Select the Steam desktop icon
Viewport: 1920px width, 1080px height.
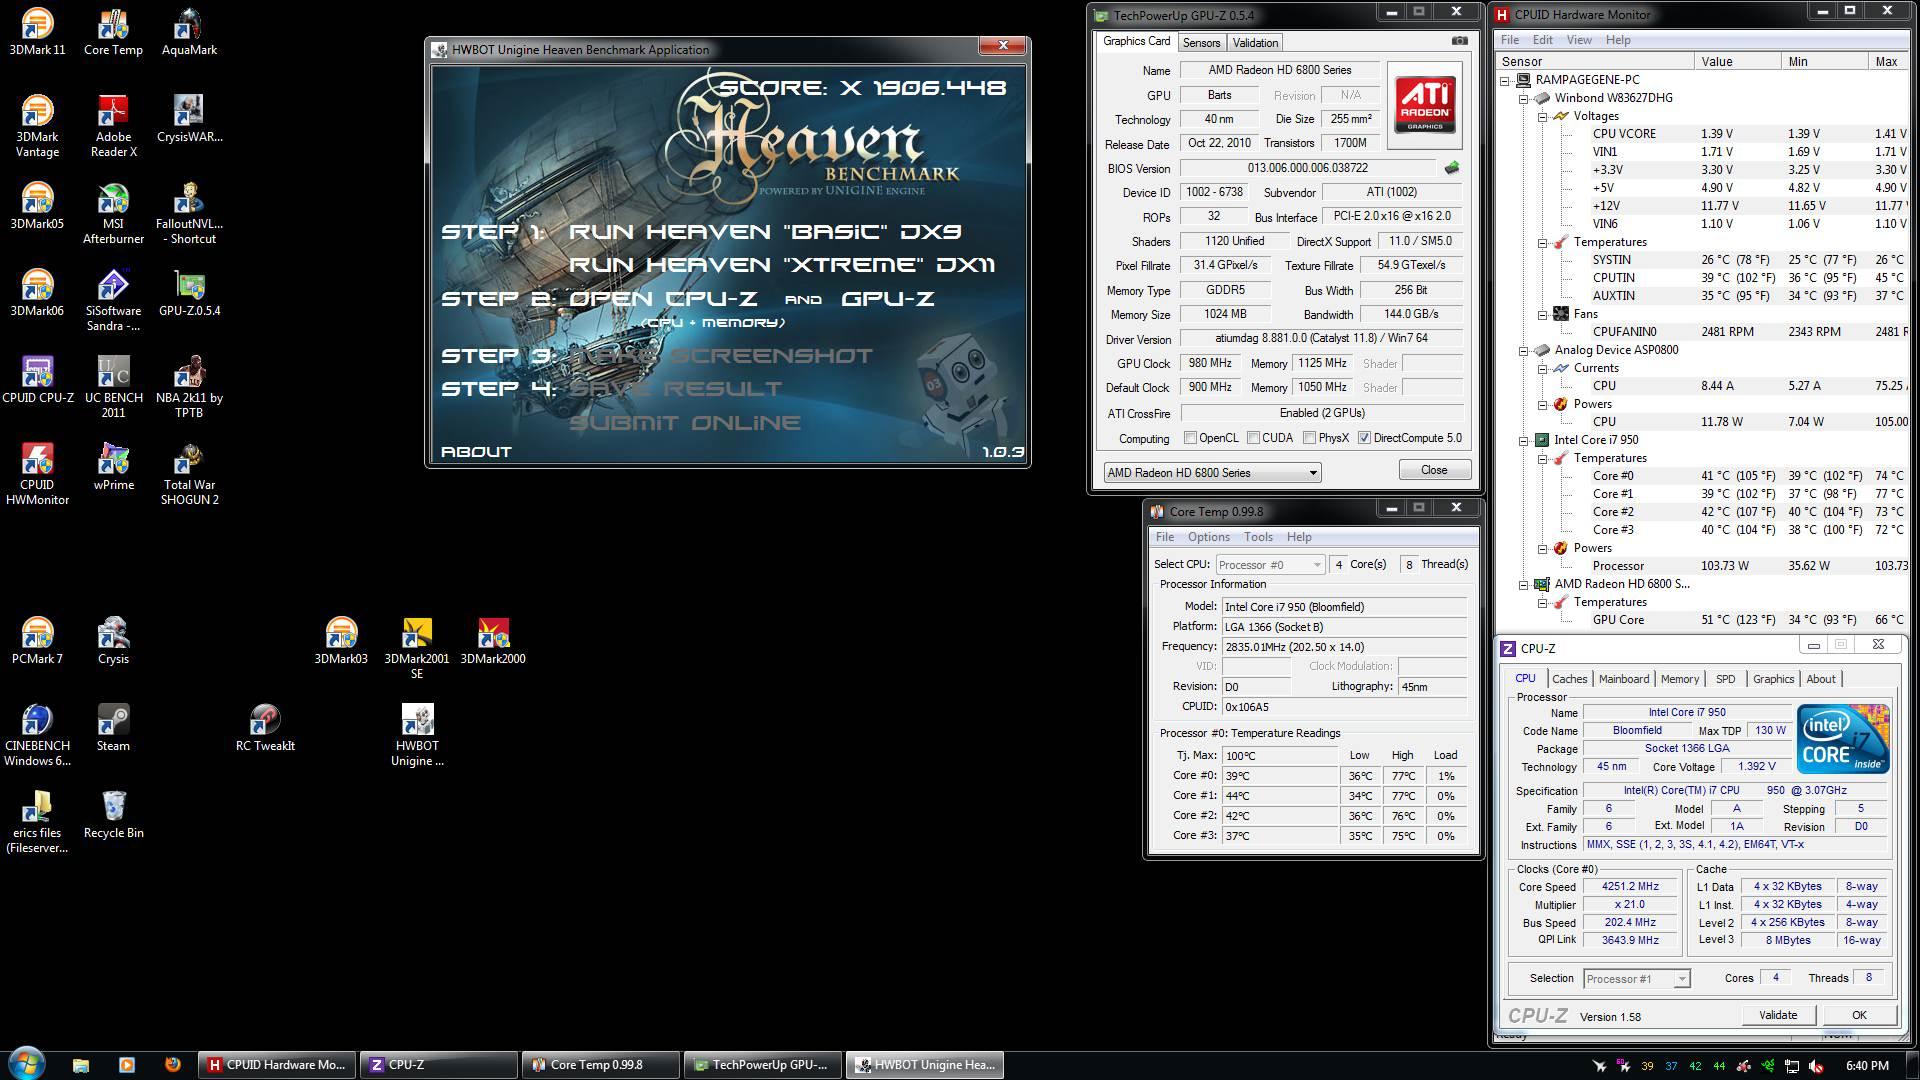click(113, 728)
